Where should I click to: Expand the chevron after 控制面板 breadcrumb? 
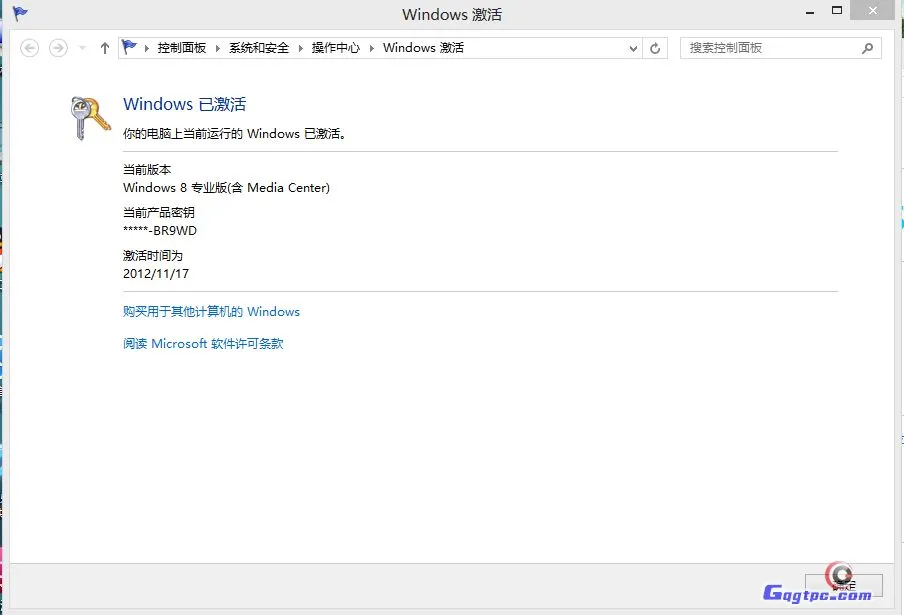click(x=218, y=48)
